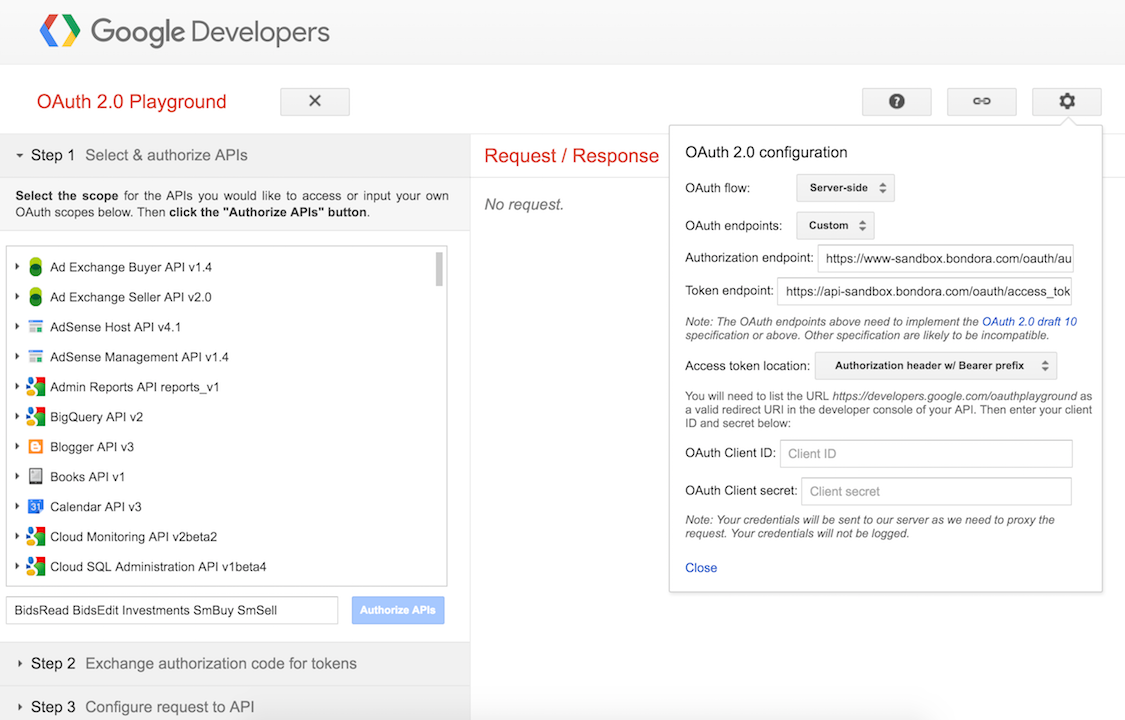
Task: Open help via the question mark icon
Action: [x=897, y=102]
